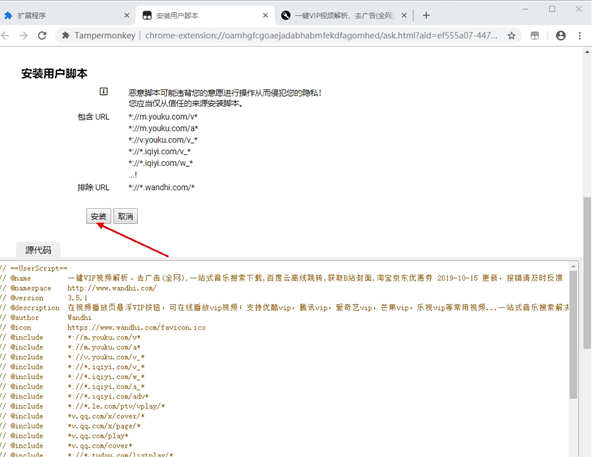This screenshot has height=457, width=592.
Task: Click the Tampermonkey extension puzzle icon in address bar
Action: click(x=66, y=36)
